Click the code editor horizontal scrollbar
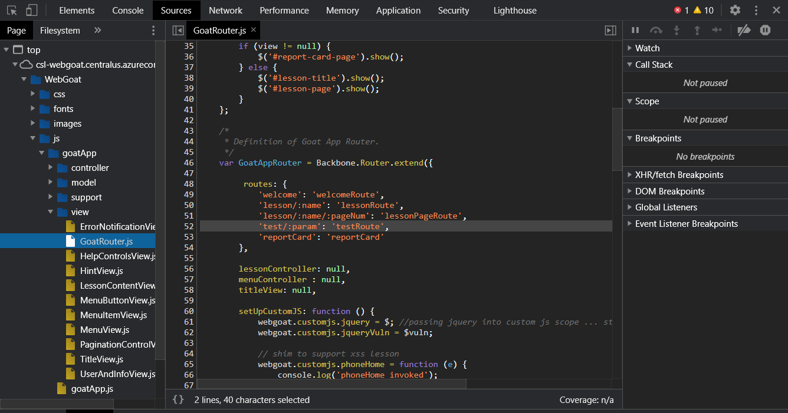 tap(332, 384)
